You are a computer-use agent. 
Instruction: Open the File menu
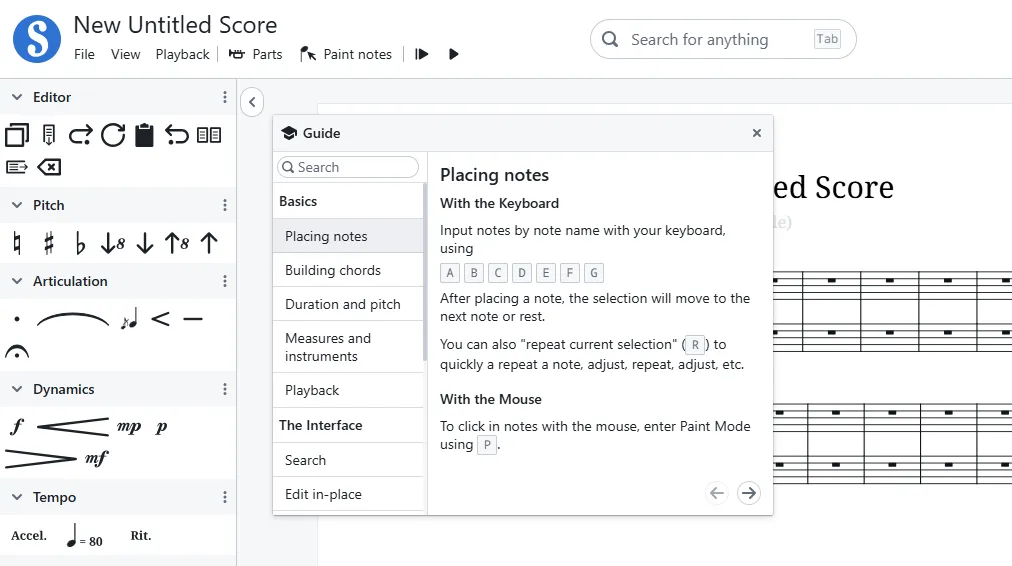[84, 54]
